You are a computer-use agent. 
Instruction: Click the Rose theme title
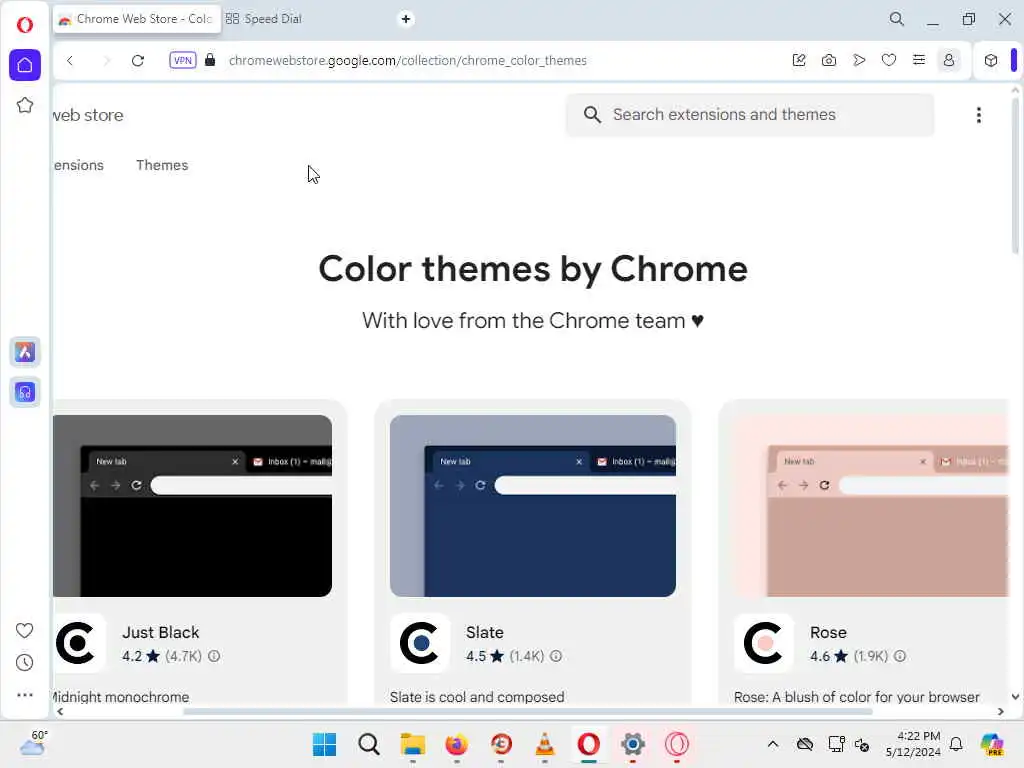pyautogui.click(x=828, y=632)
